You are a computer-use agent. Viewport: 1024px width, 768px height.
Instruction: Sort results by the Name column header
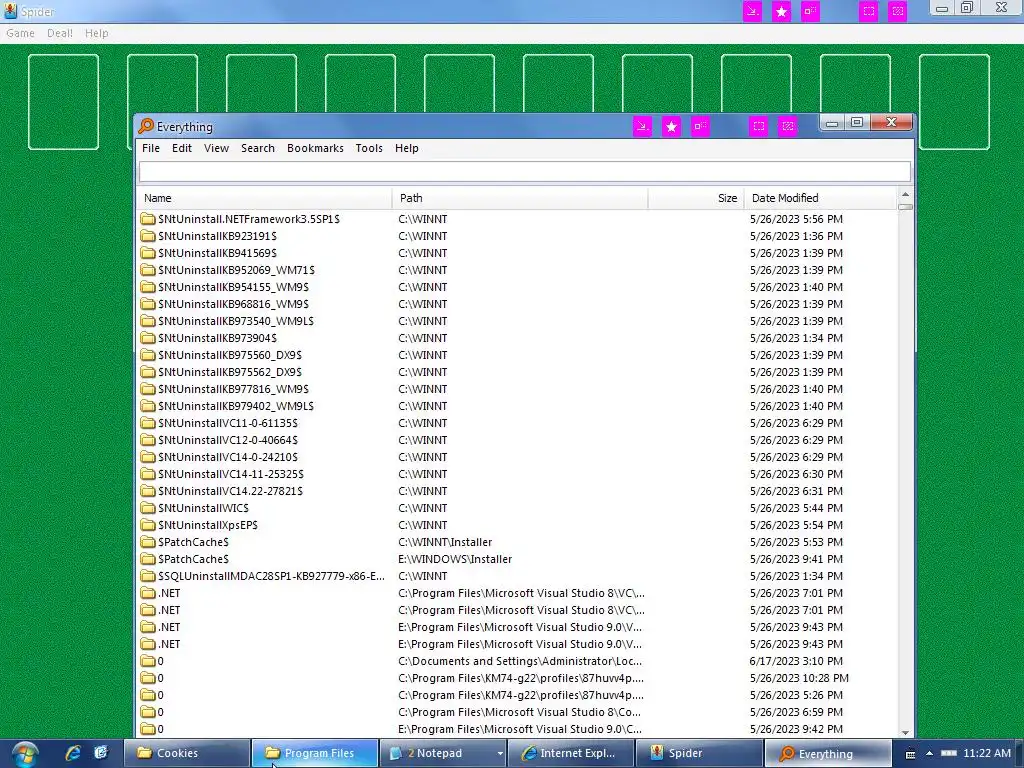(x=264, y=198)
